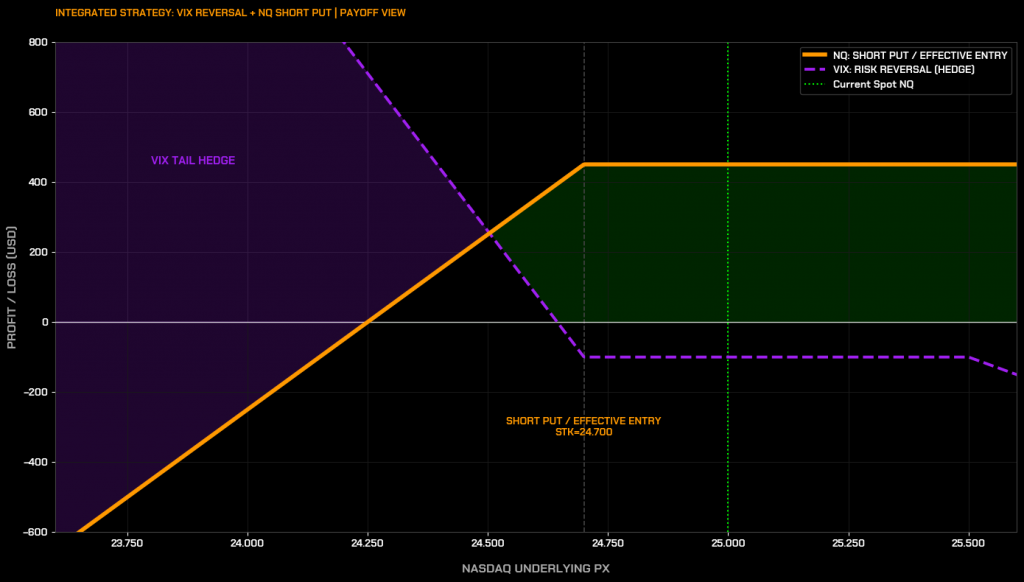Select the VIX: RISK REVERSAL (HEDGE) legend label
This screenshot has height=582, width=1024.
tap(903, 70)
